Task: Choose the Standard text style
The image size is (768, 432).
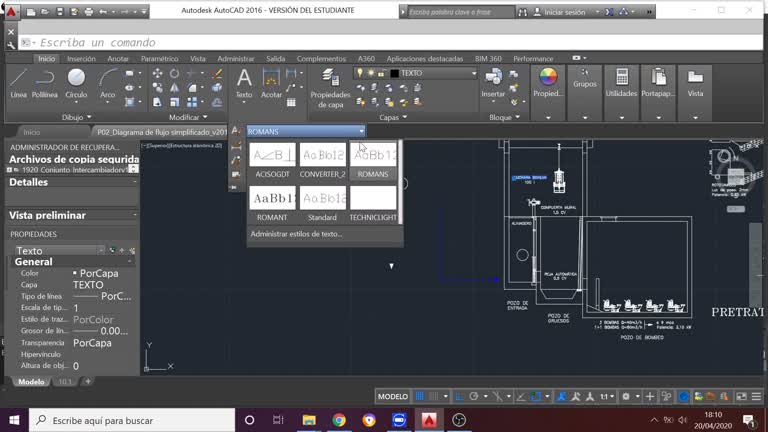Action: tap(322, 204)
